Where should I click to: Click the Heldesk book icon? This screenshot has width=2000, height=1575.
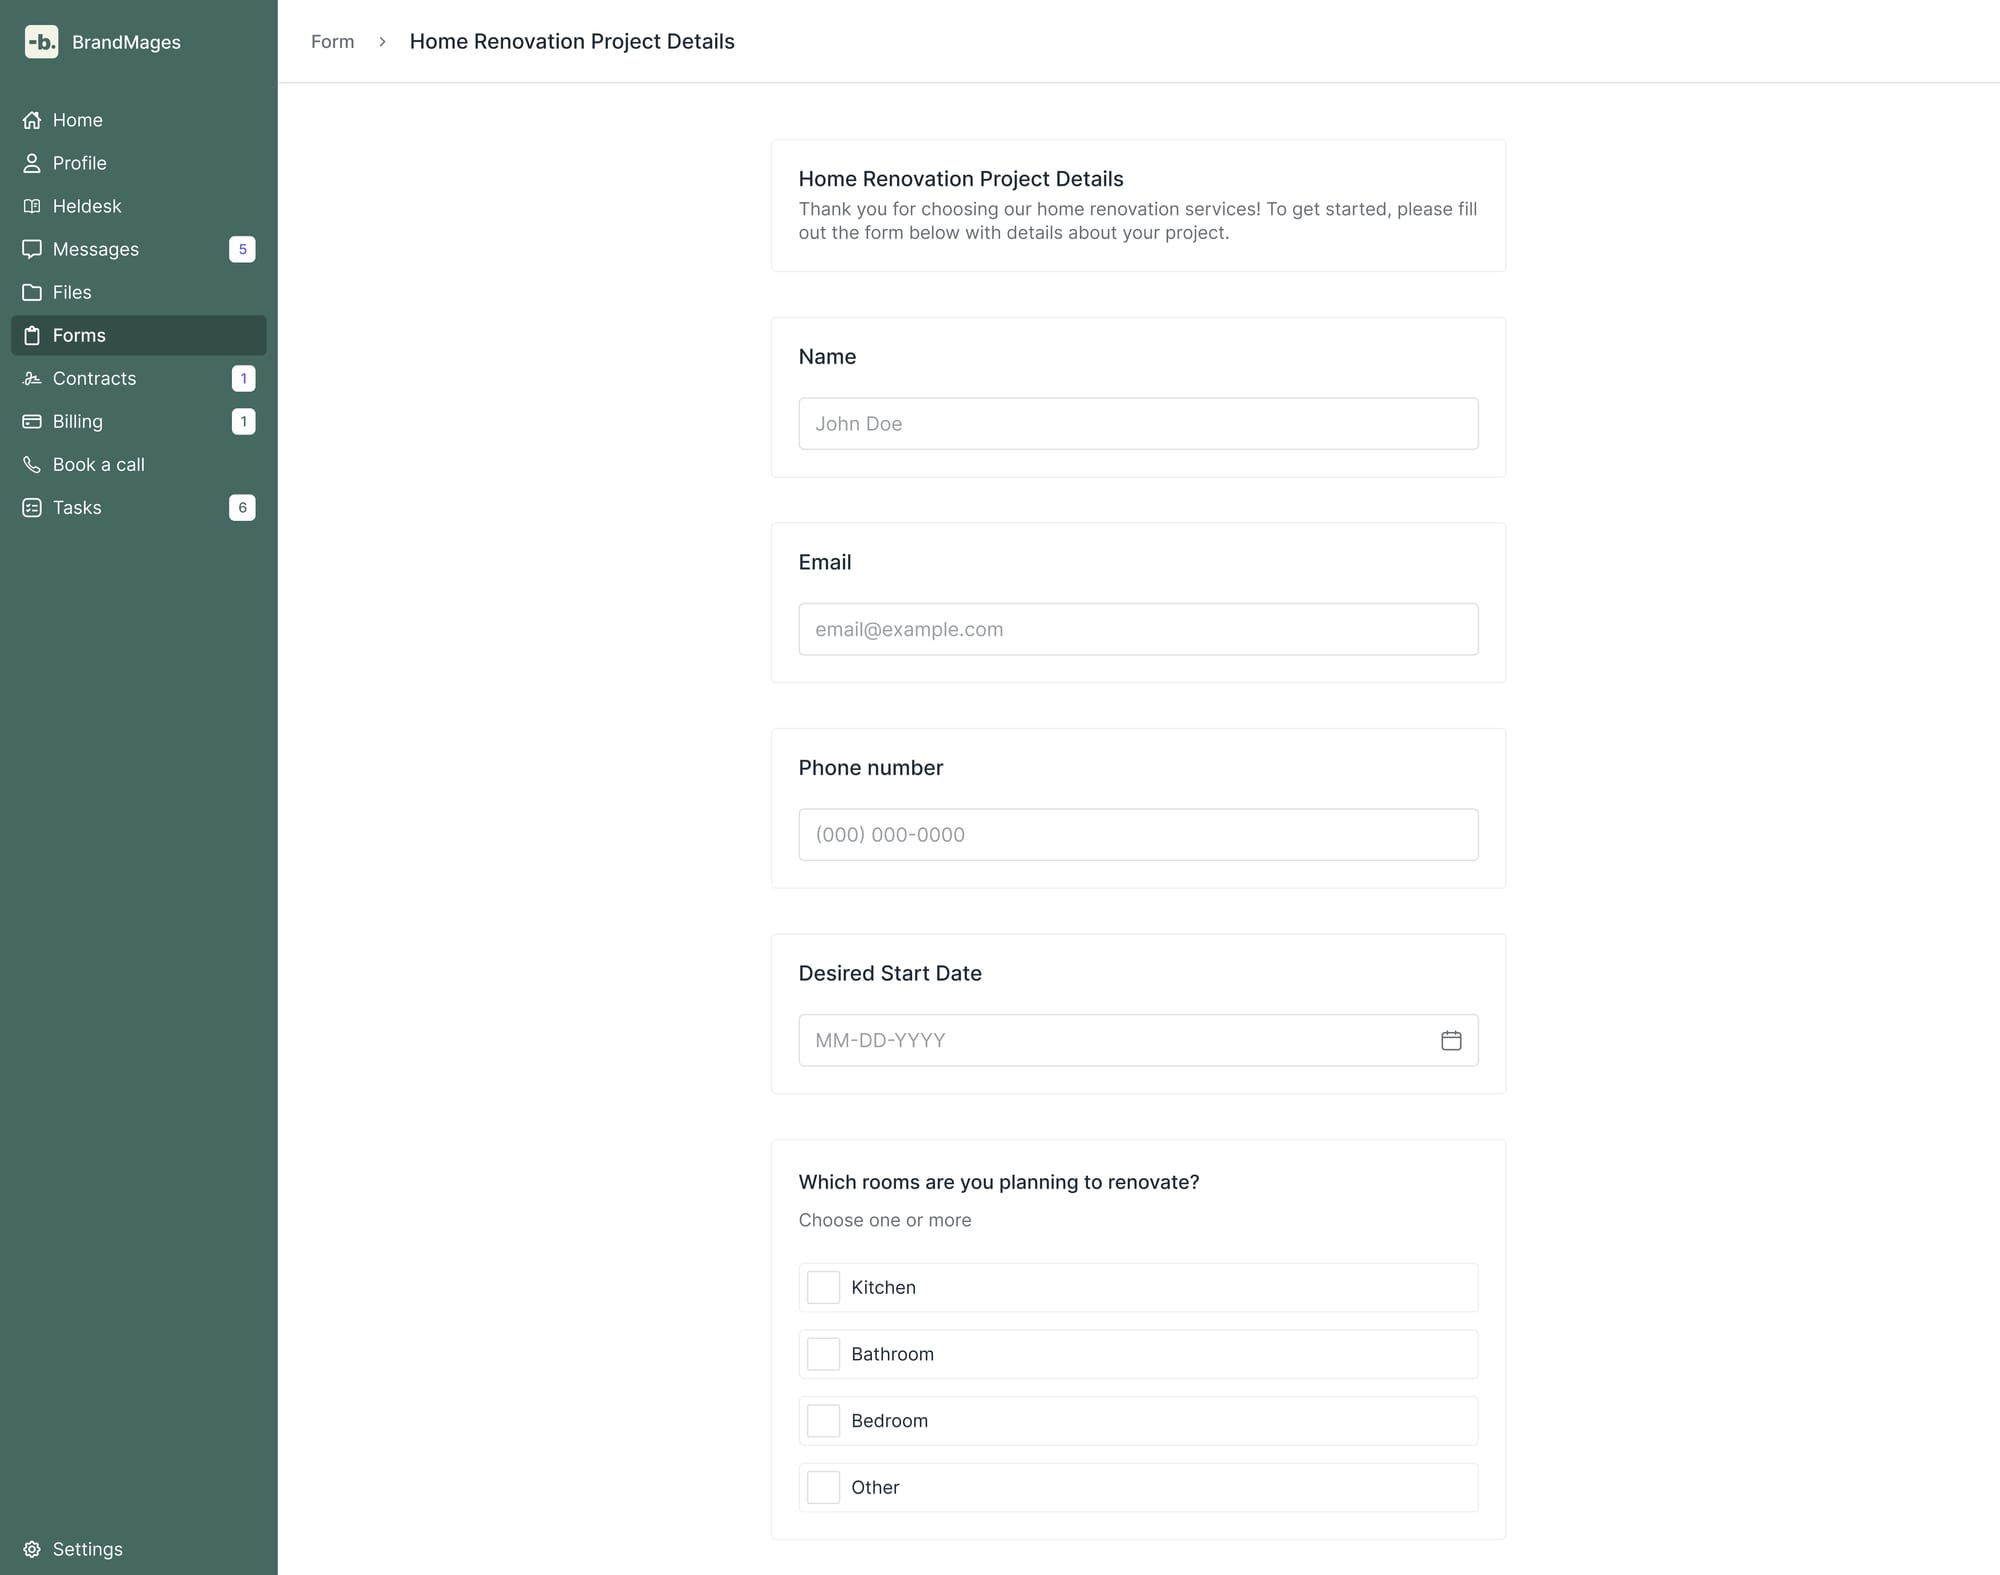pyautogui.click(x=32, y=206)
